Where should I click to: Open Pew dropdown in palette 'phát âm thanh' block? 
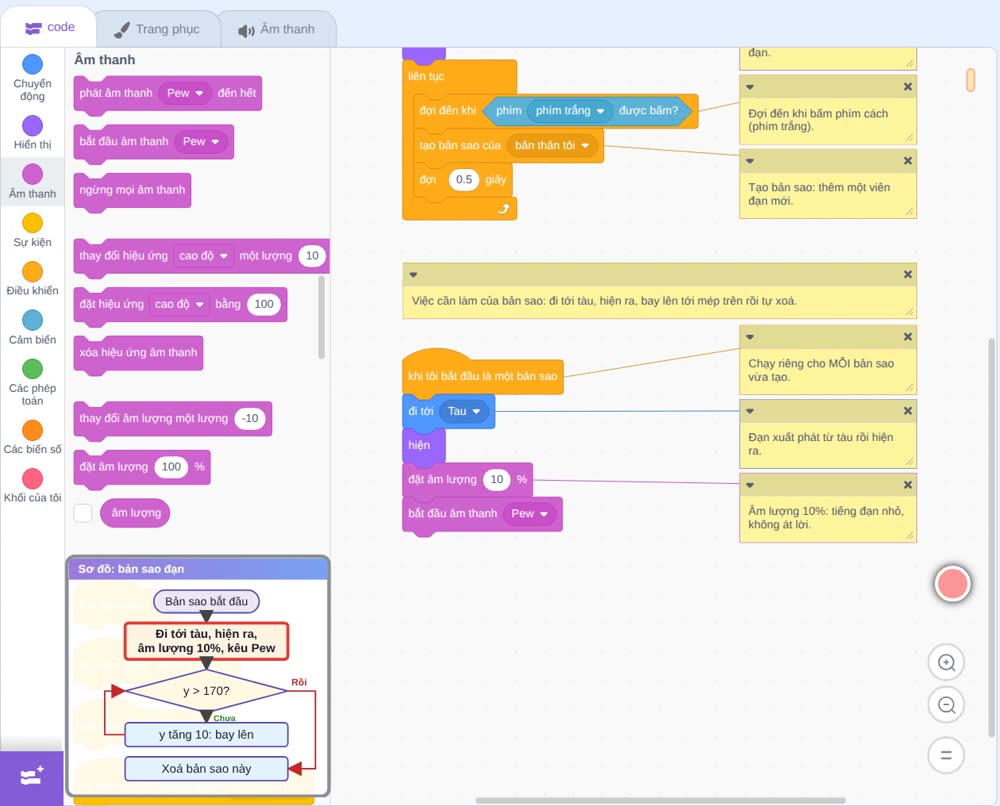[185, 93]
